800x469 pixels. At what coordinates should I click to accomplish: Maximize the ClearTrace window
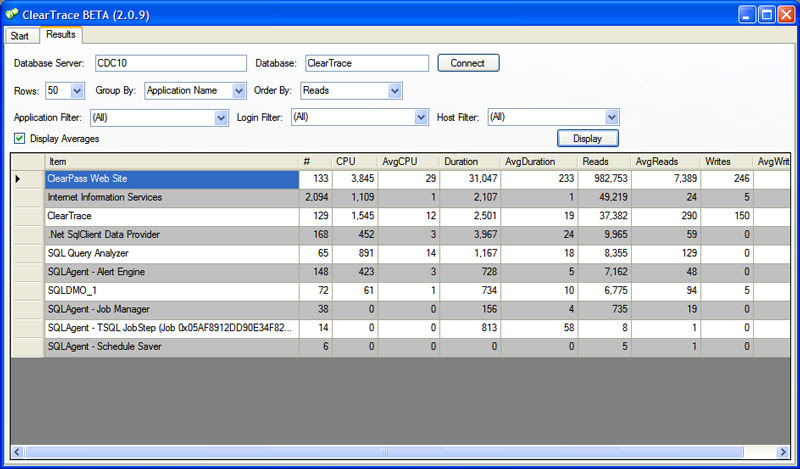pos(766,14)
